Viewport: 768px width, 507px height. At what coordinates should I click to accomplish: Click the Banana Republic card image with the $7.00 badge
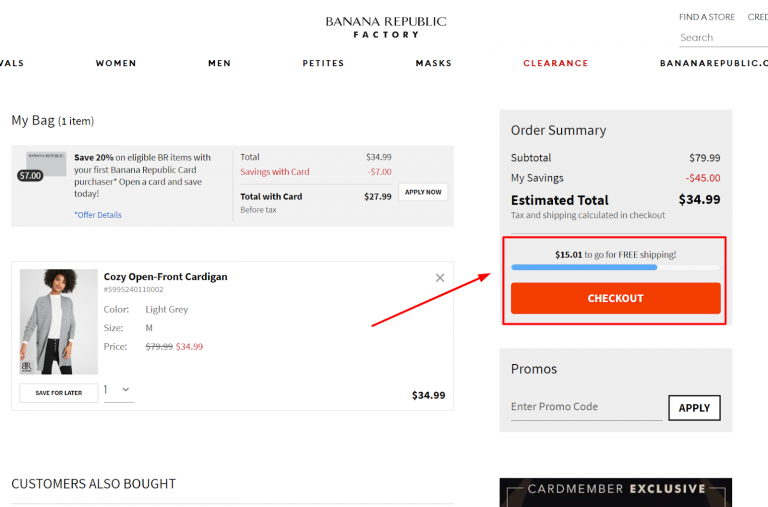coord(42,166)
